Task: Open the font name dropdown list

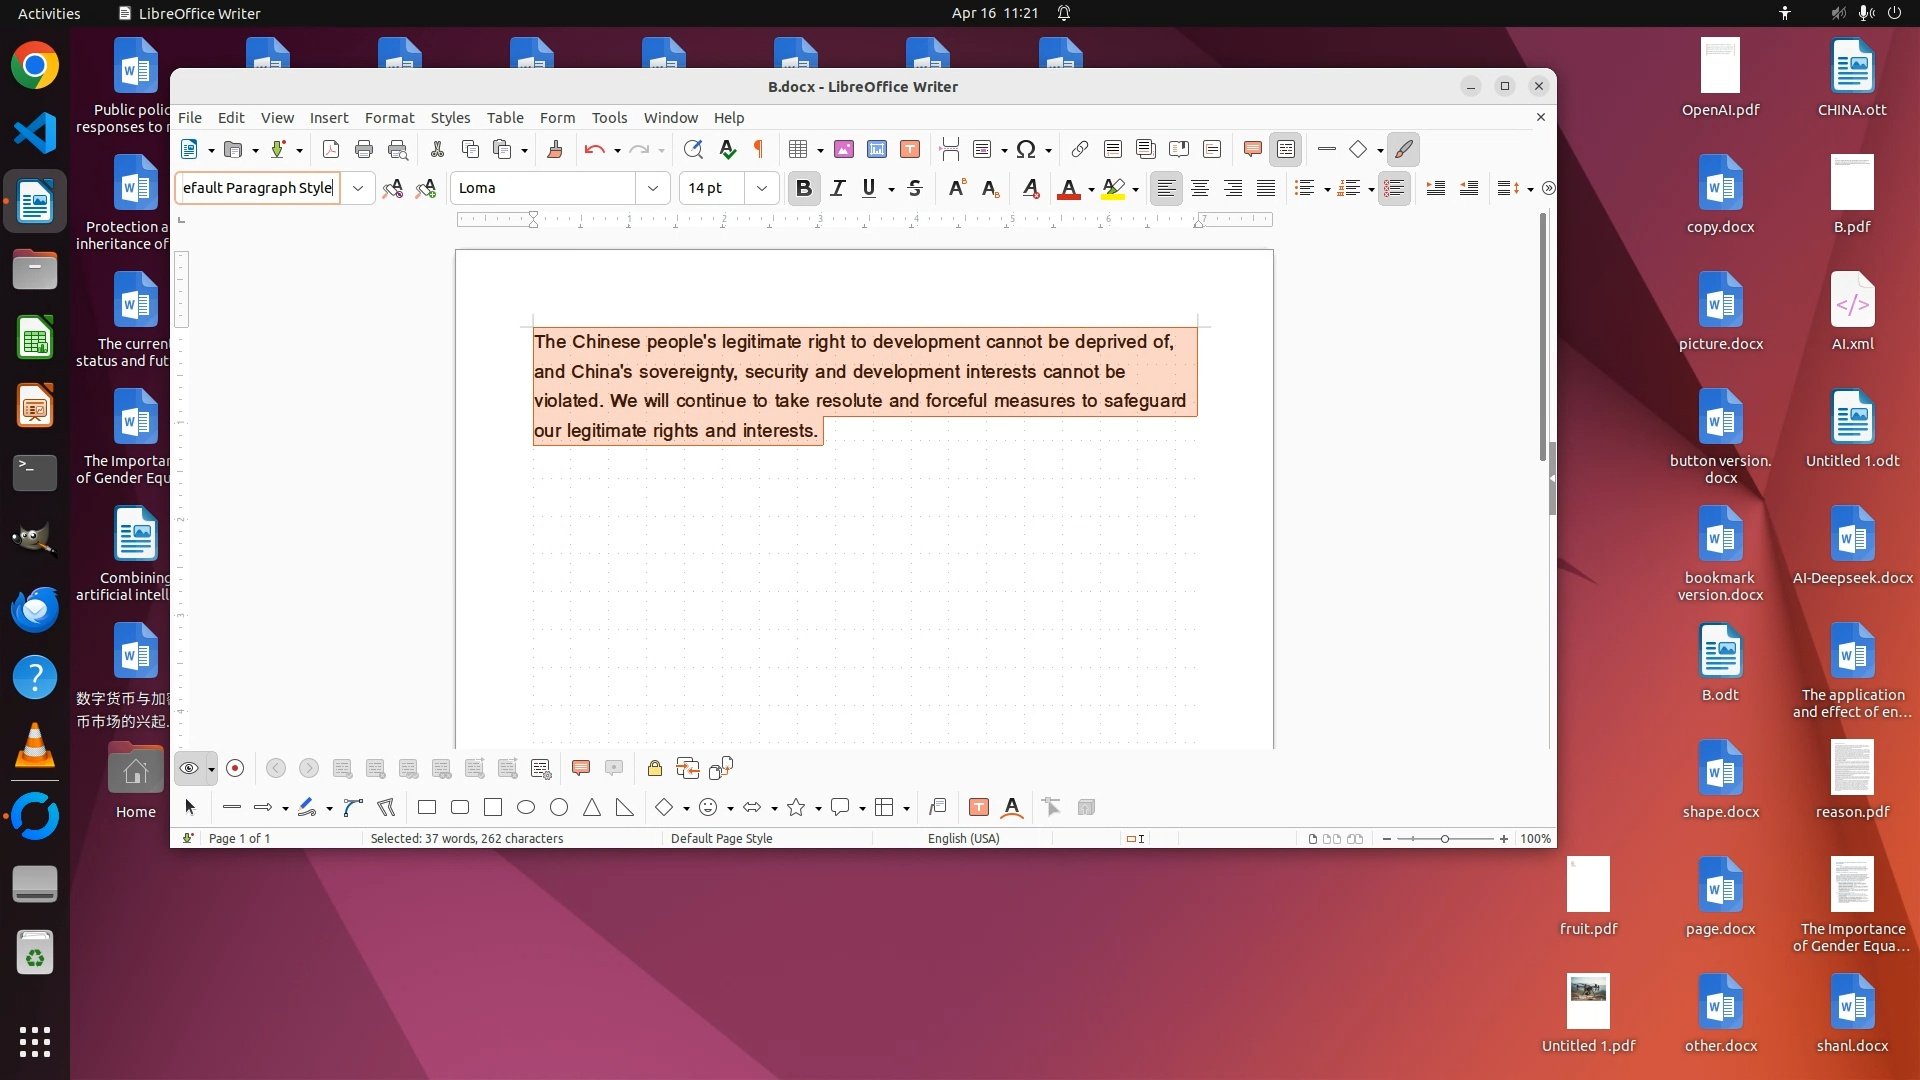Action: point(653,188)
